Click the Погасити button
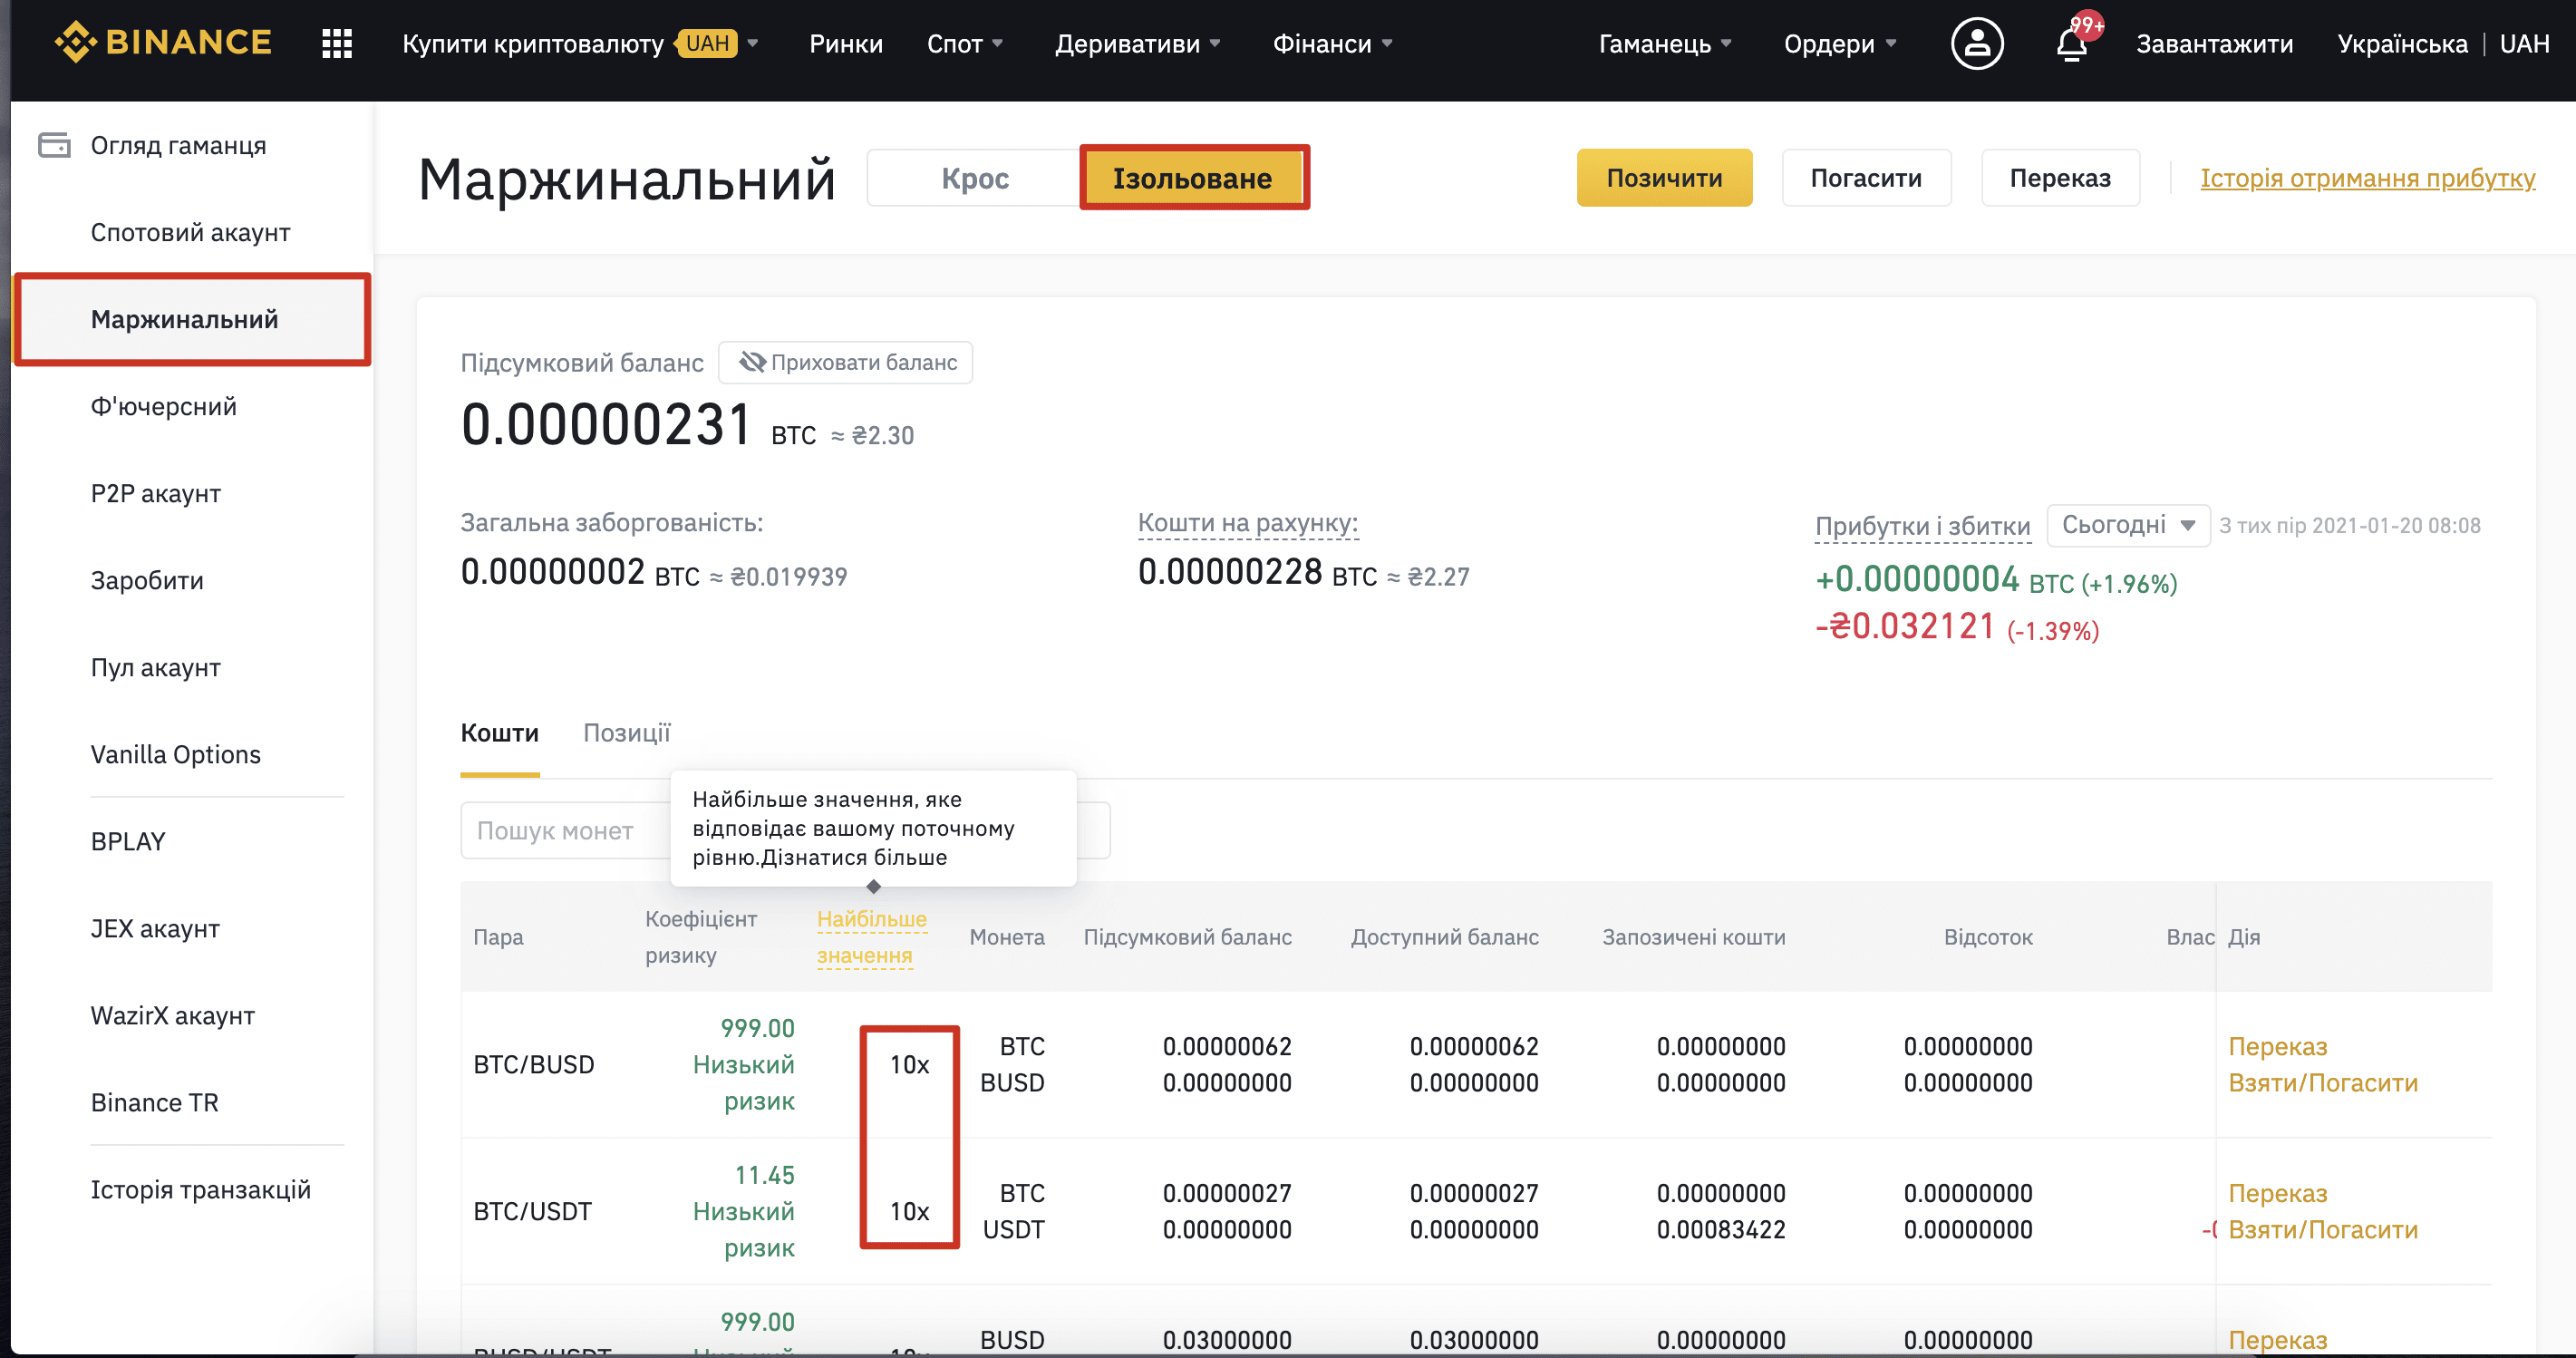The width and height of the screenshot is (2576, 1358). (1866, 178)
